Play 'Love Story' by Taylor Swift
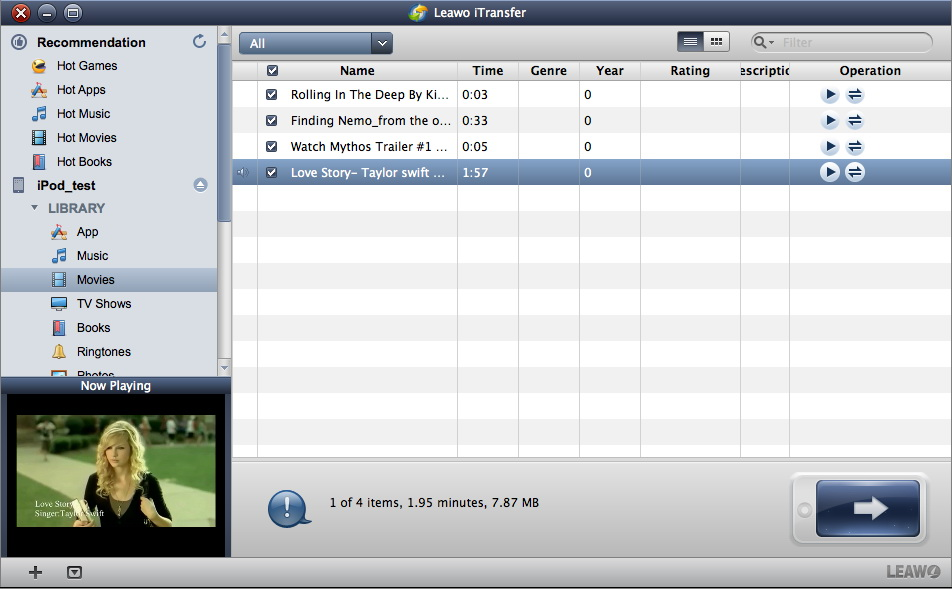 click(x=829, y=171)
